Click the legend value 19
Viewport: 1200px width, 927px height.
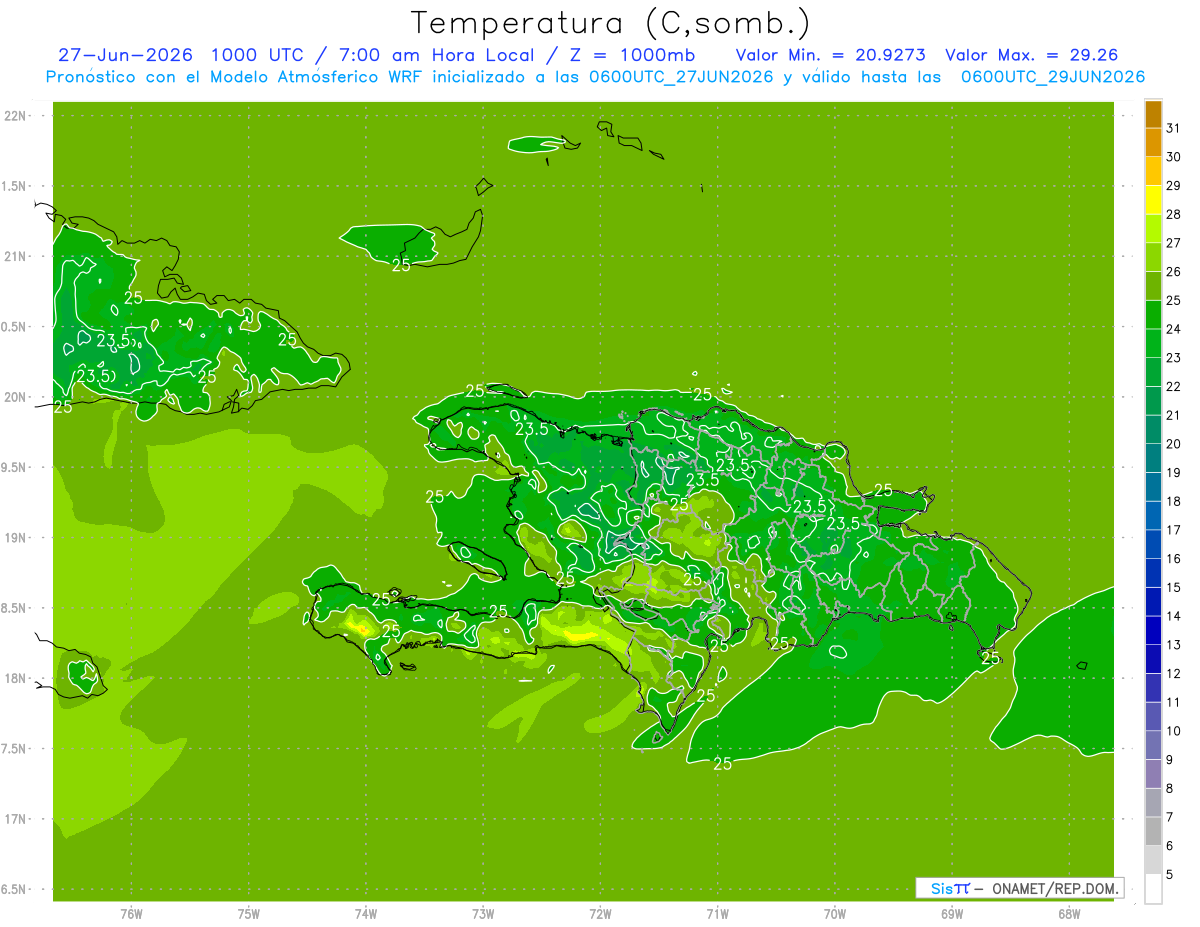click(1174, 473)
